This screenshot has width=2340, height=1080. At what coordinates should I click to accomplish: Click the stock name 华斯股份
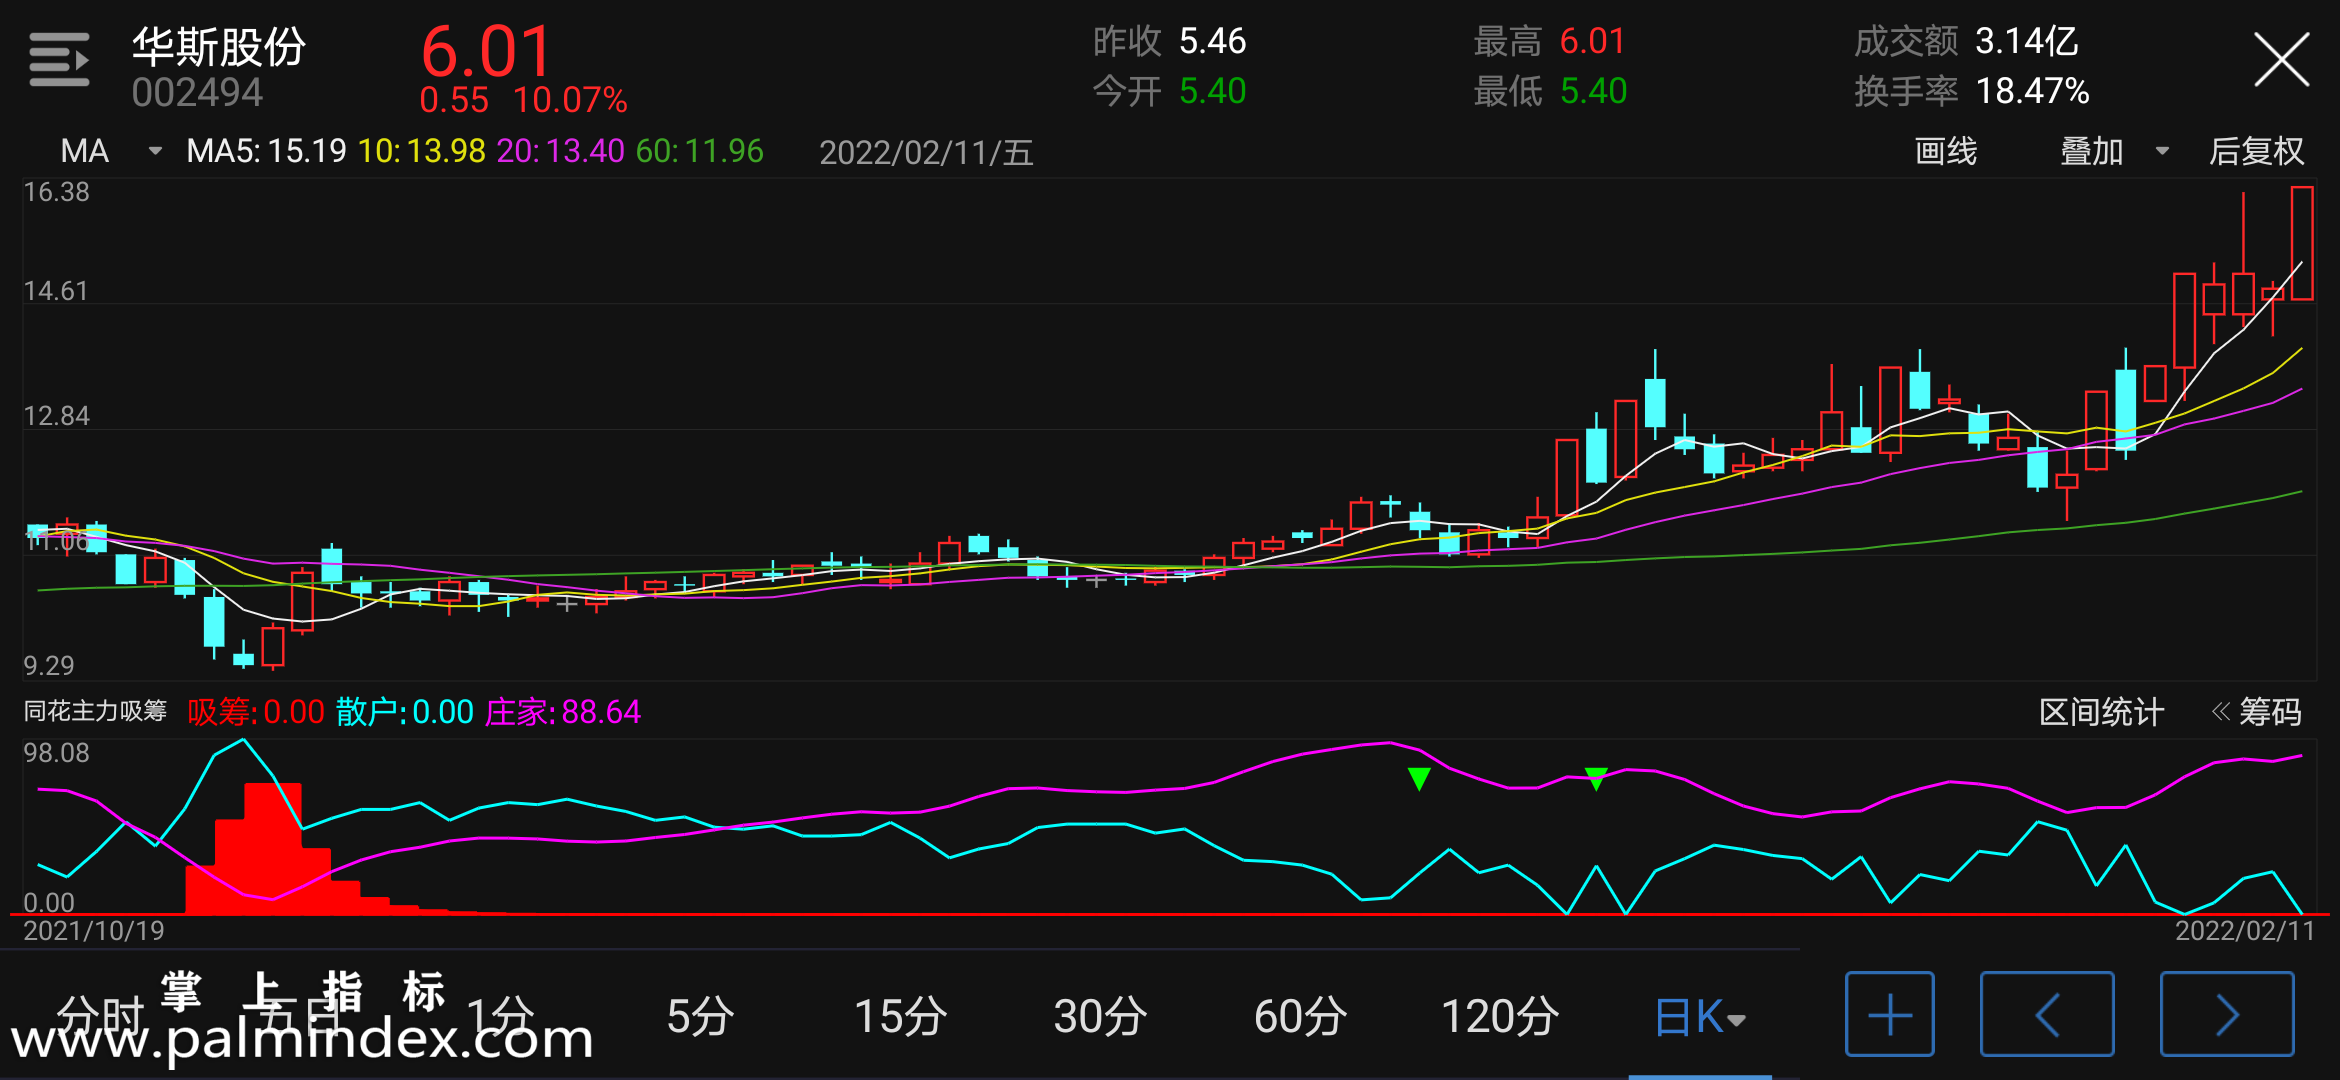219,46
